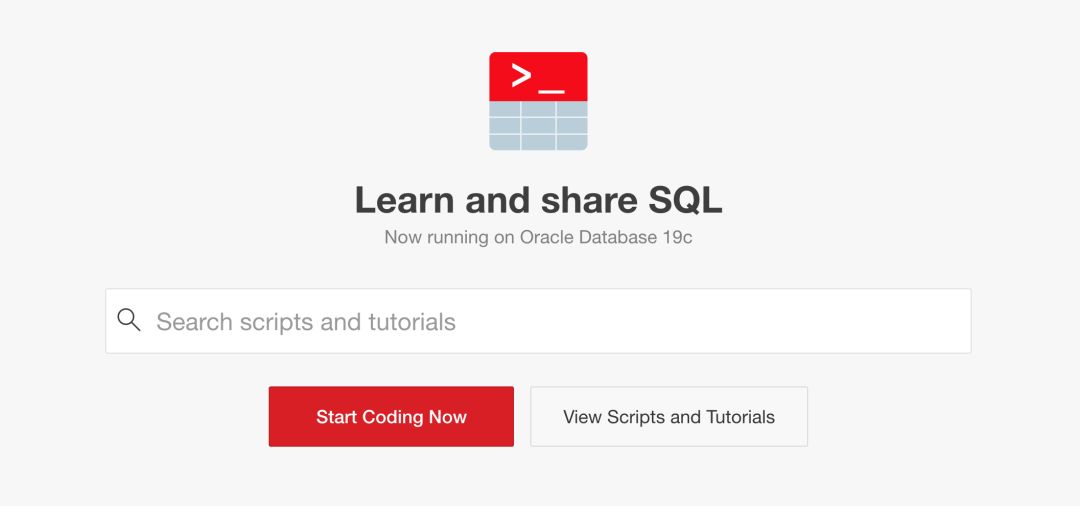Click the "Start Coding Now" label text
Screen dimensions: 1080x506
point(391,417)
